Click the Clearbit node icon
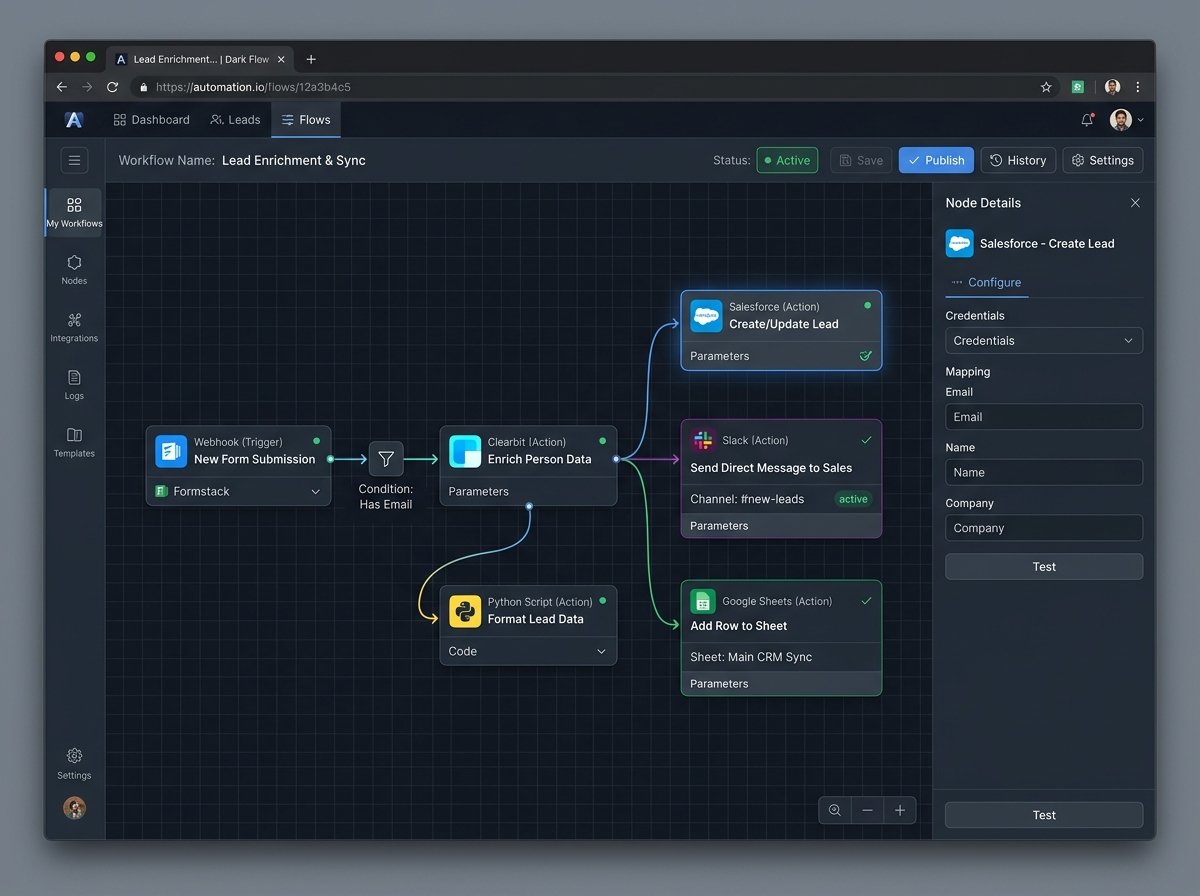The height and width of the screenshot is (896, 1200). point(465,451)
